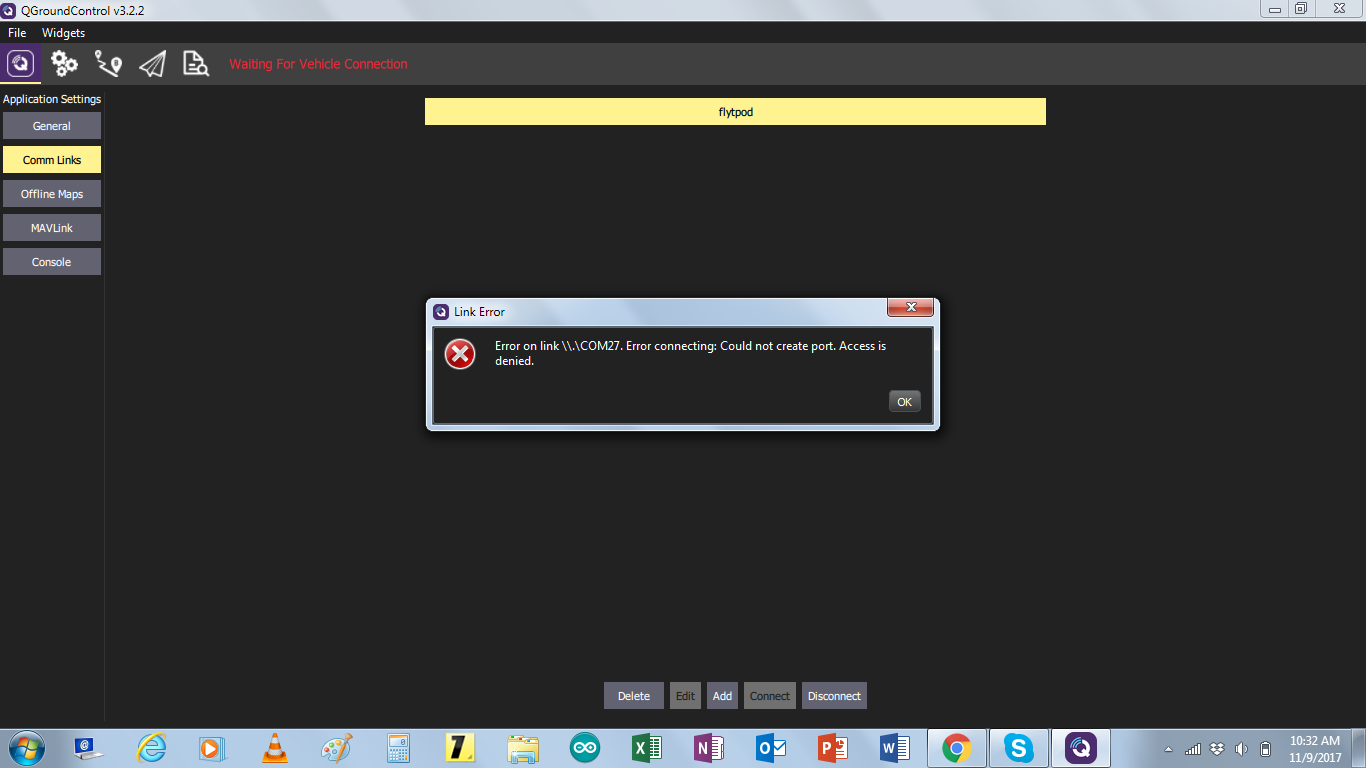Open the File menu
The height and width of the screenshot is (768, 1366).
click(17, 33)
